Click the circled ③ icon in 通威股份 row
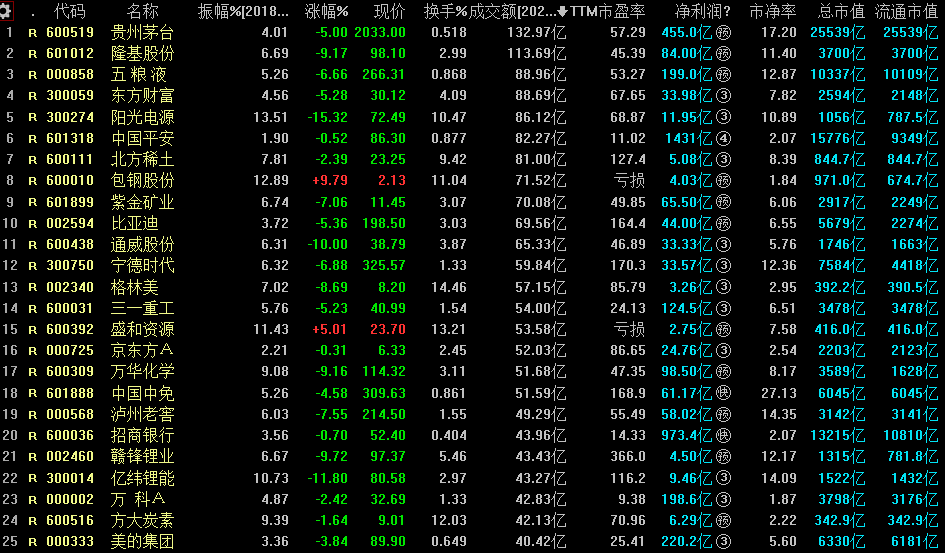 (723, 245)
